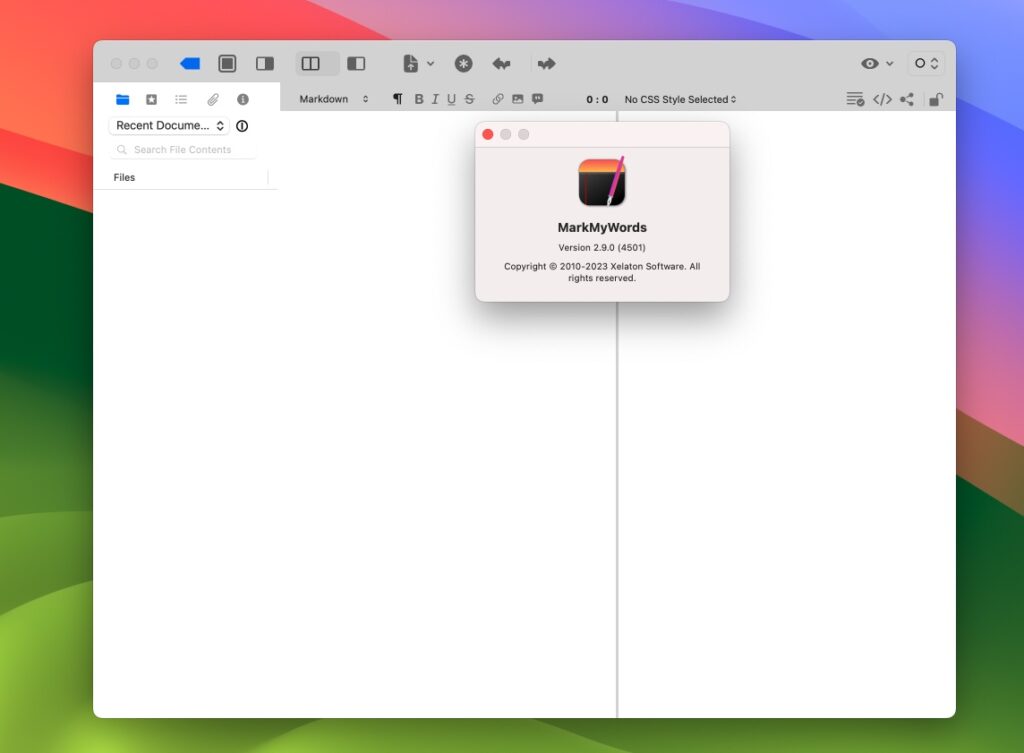The height and width of the screenshot is (753, 1024).
Task: Insert a hyperlink using the link icon
Action: point(498,99)
